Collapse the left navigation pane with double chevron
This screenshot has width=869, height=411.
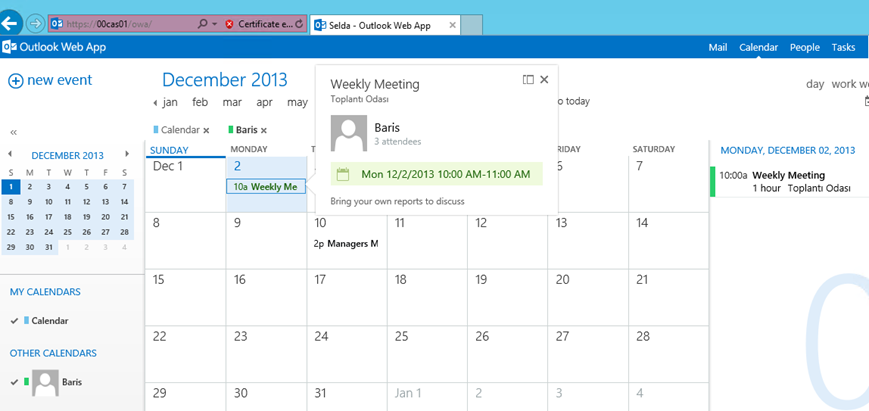coord(14,131)
